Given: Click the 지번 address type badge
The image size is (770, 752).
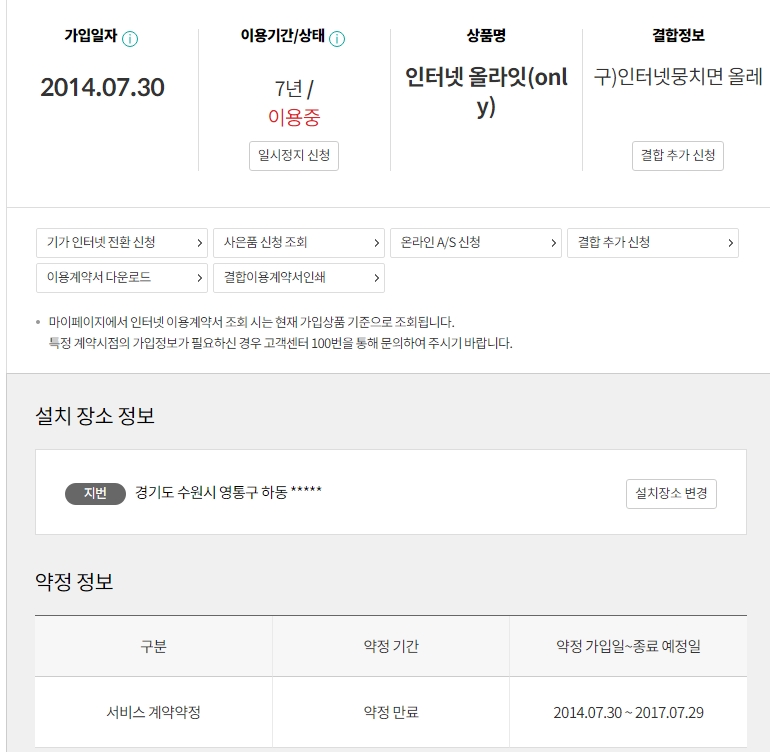Looking at the screenshot, I should pos(95,493).
